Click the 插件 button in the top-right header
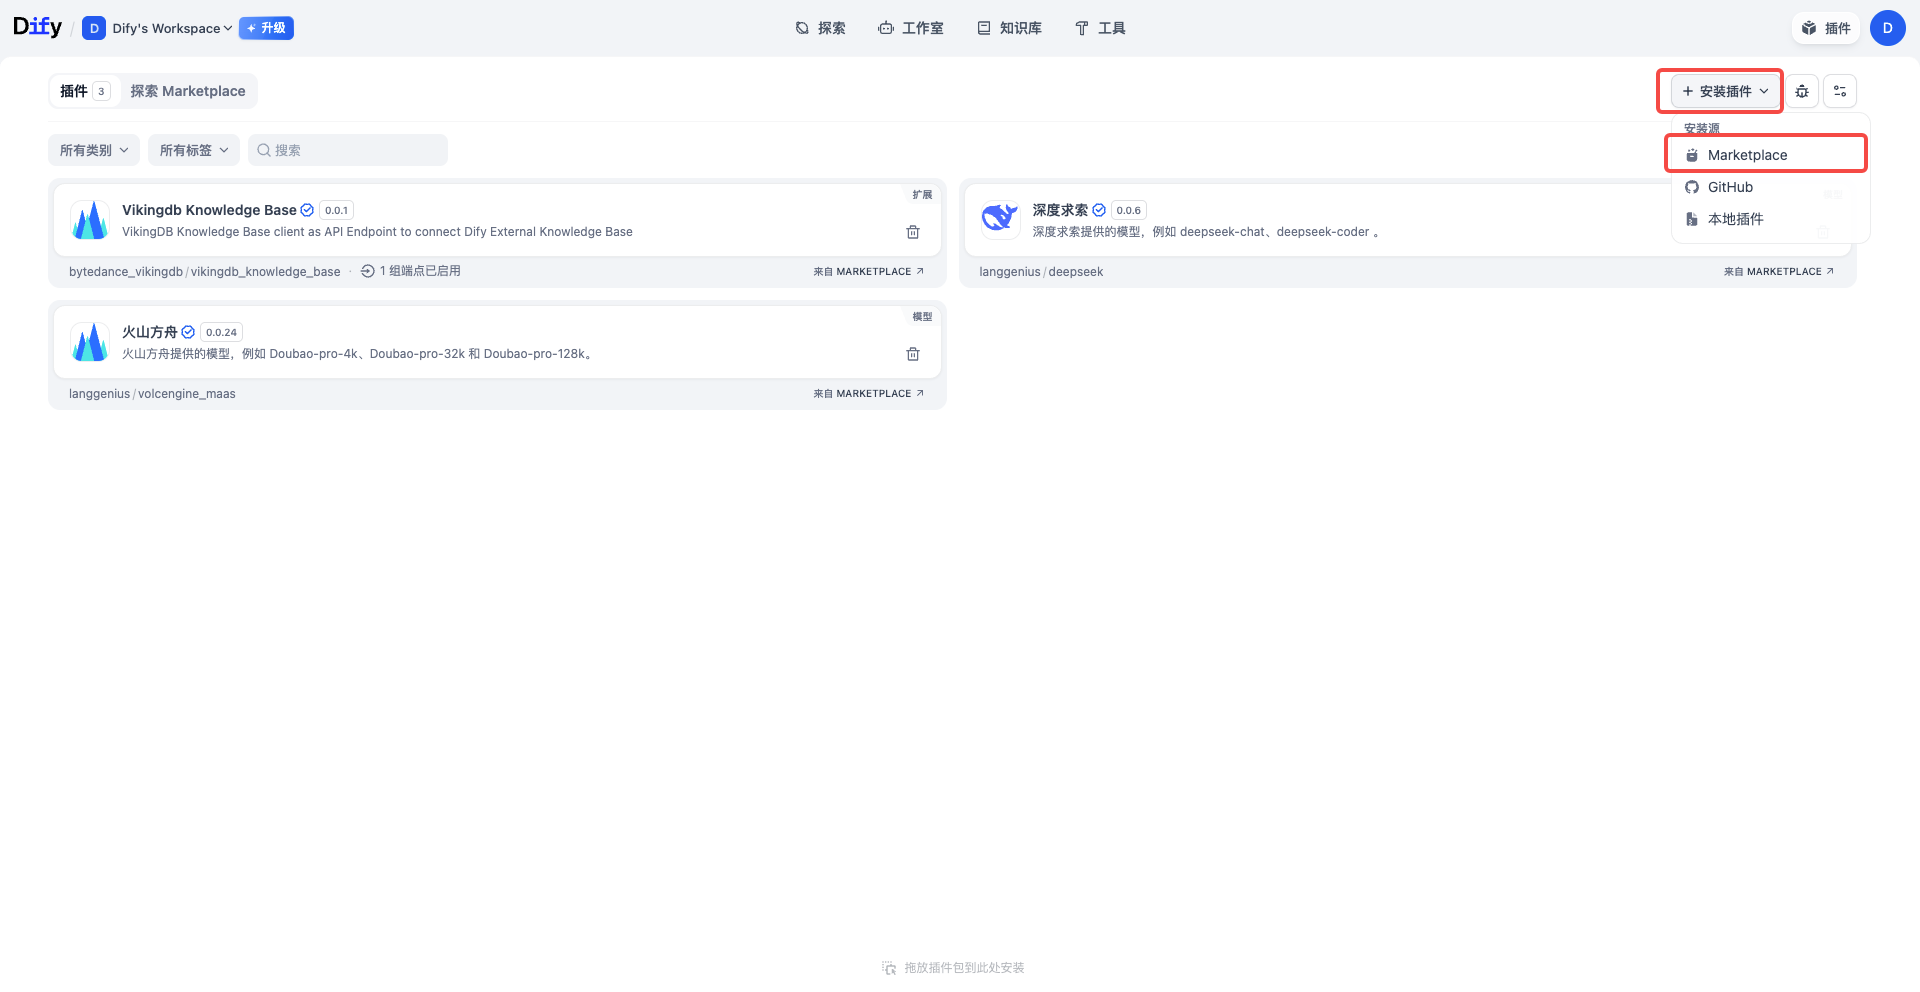The image size is (1920, 992). click(x=1826, y=28)
